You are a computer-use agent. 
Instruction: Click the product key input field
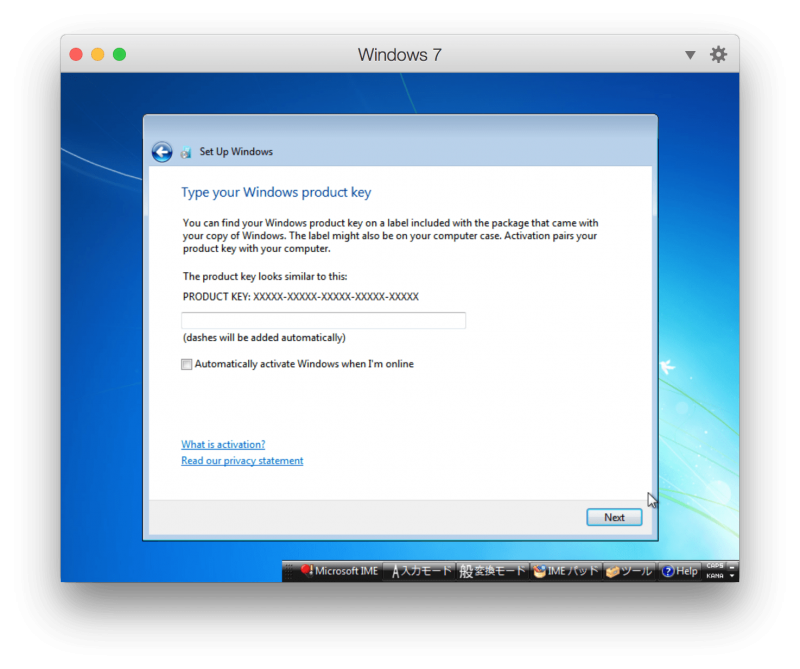point(323,320)
